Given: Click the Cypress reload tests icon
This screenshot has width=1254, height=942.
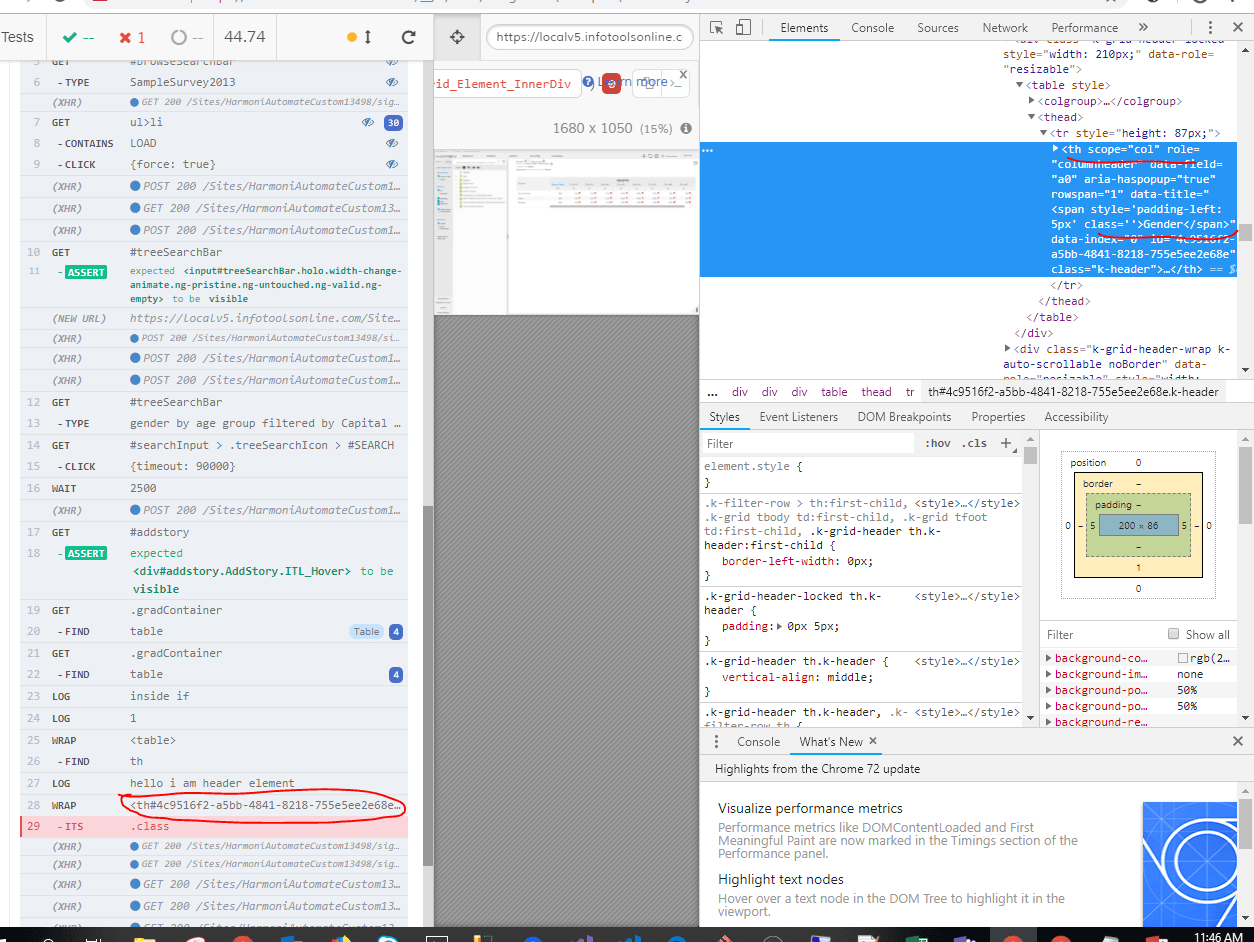Looking at the screenshot, I should 408,37.
